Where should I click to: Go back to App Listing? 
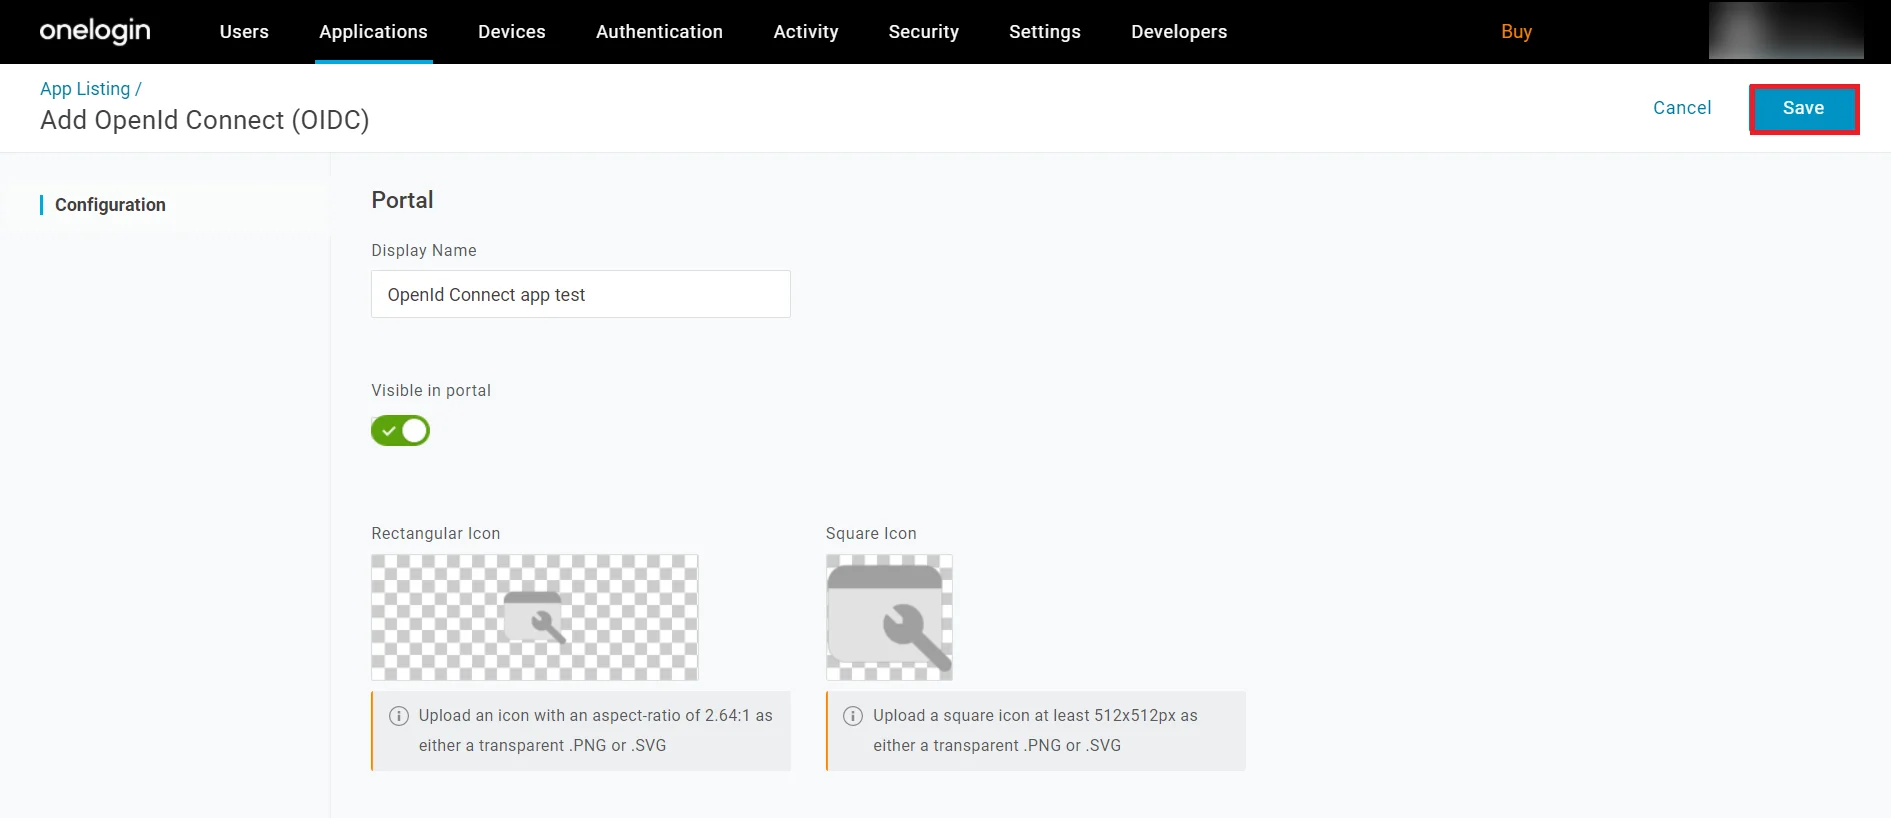(85, 89)
